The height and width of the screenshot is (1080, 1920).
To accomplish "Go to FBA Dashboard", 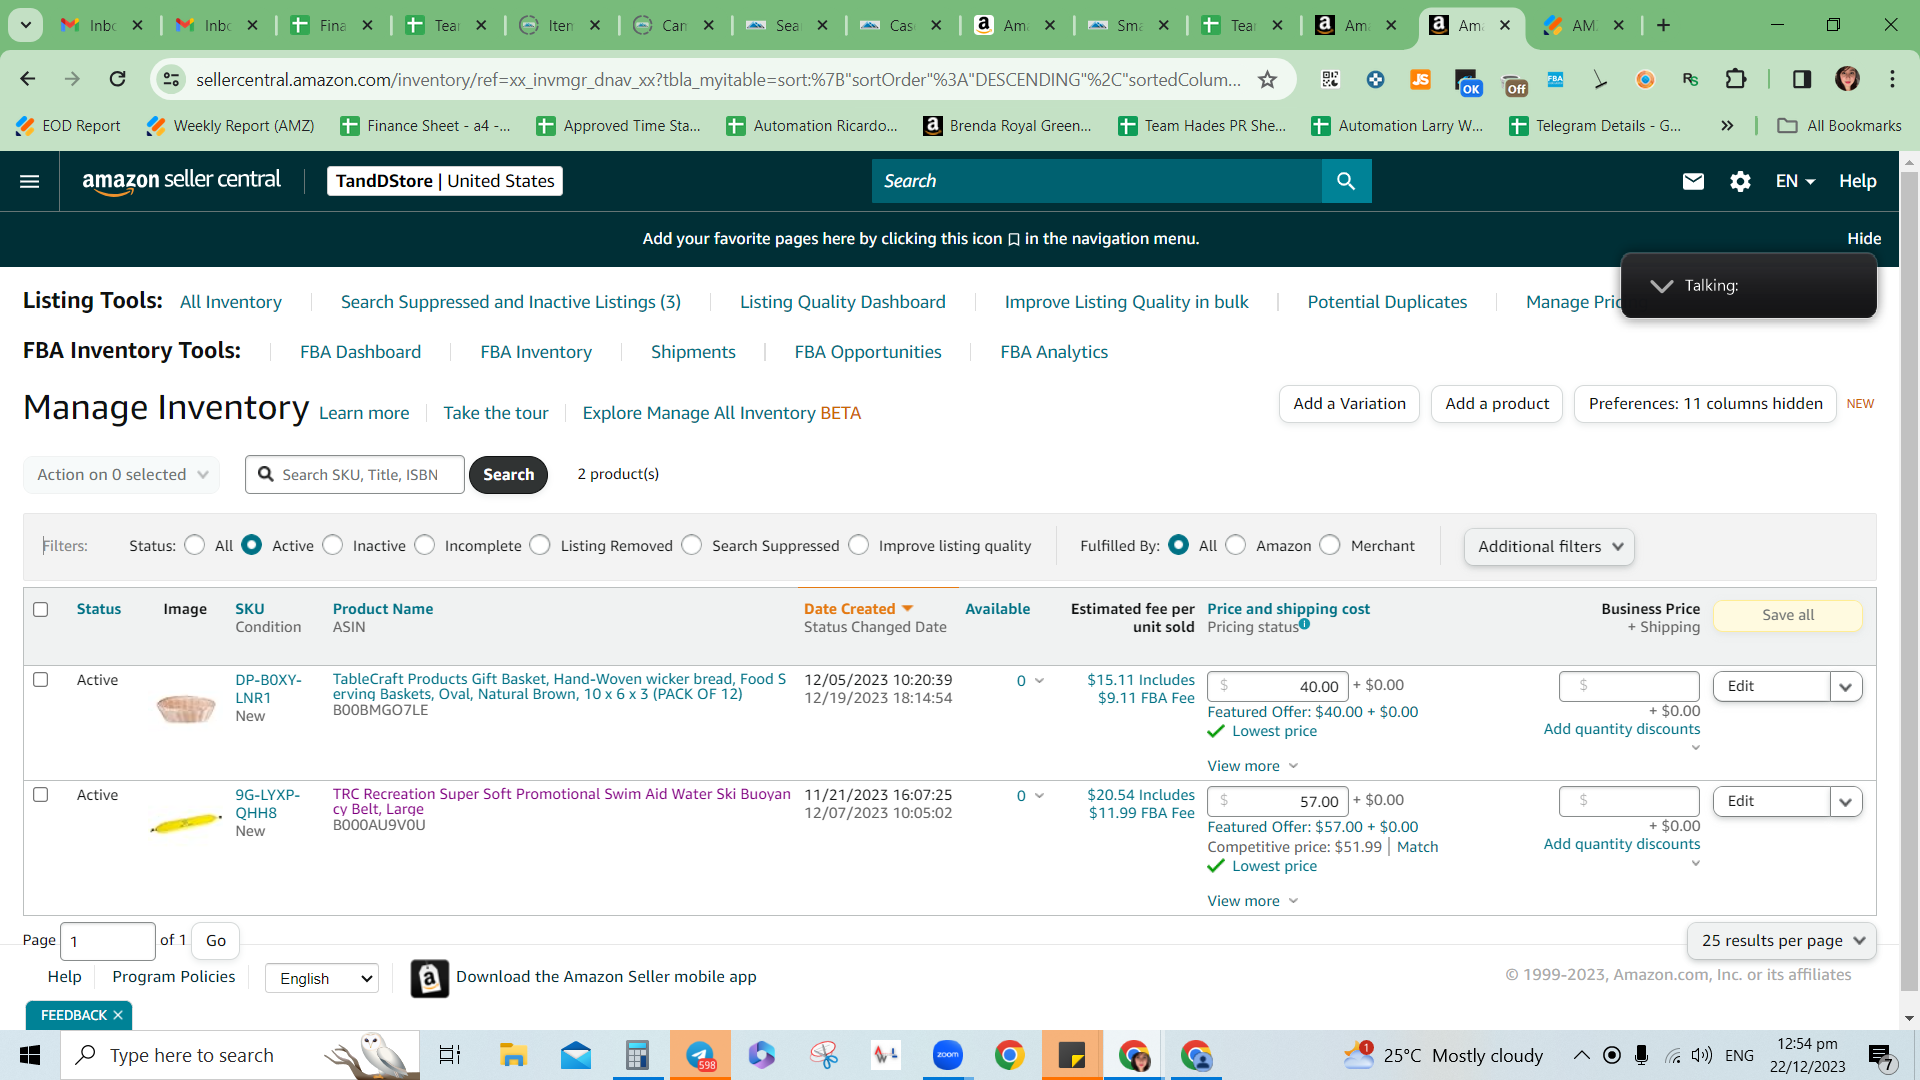I will coord(361,352).
